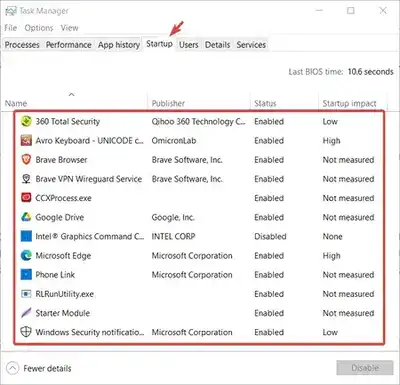Click the Disable button

(365, 368)
